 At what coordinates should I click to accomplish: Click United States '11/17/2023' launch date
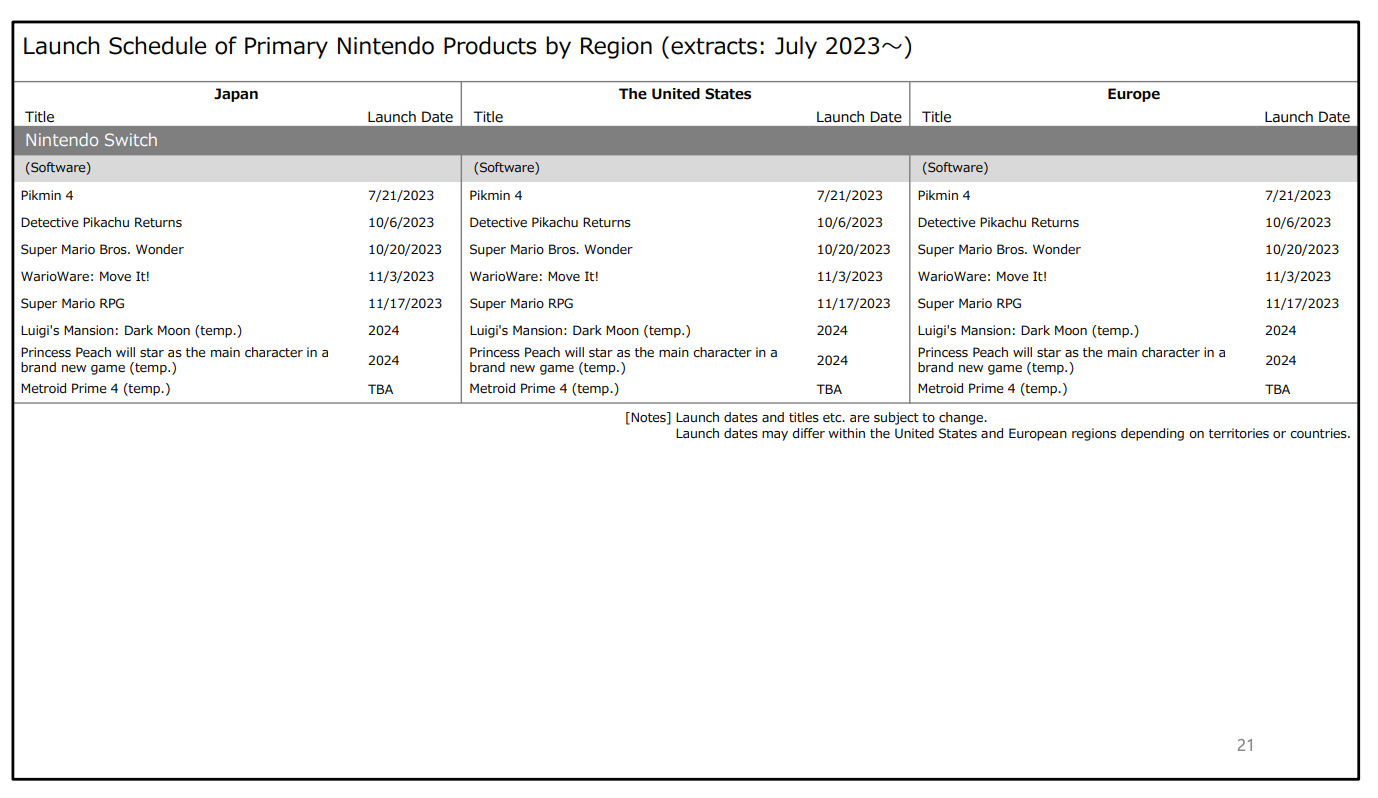pyautogui.click(x=853, y=304)
